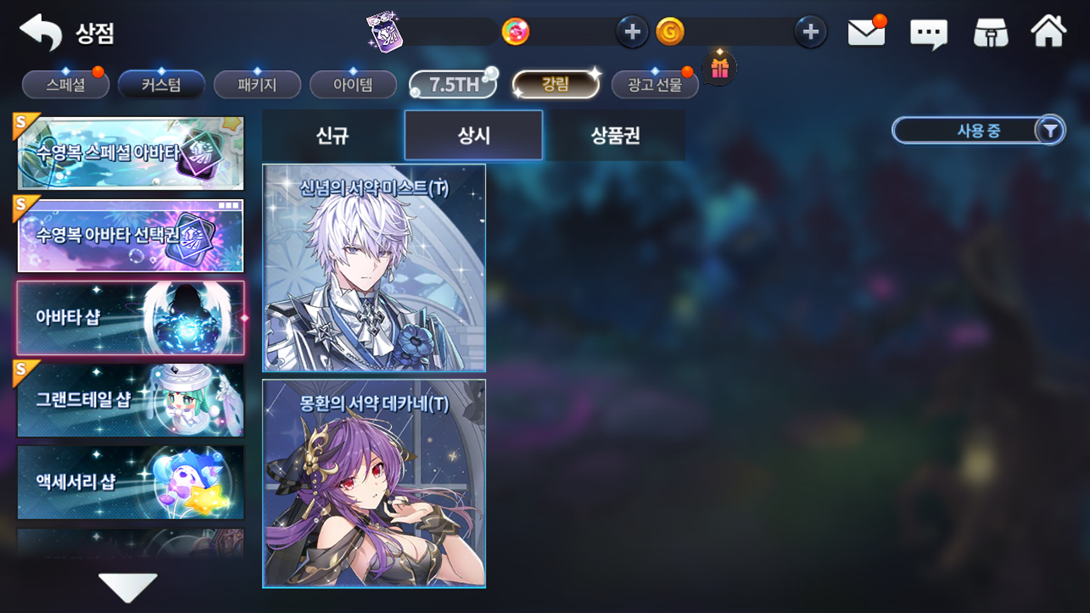Screen dimensions: 1090x613
Task: Switch to the 신규 tab
Action: point(332,135)
